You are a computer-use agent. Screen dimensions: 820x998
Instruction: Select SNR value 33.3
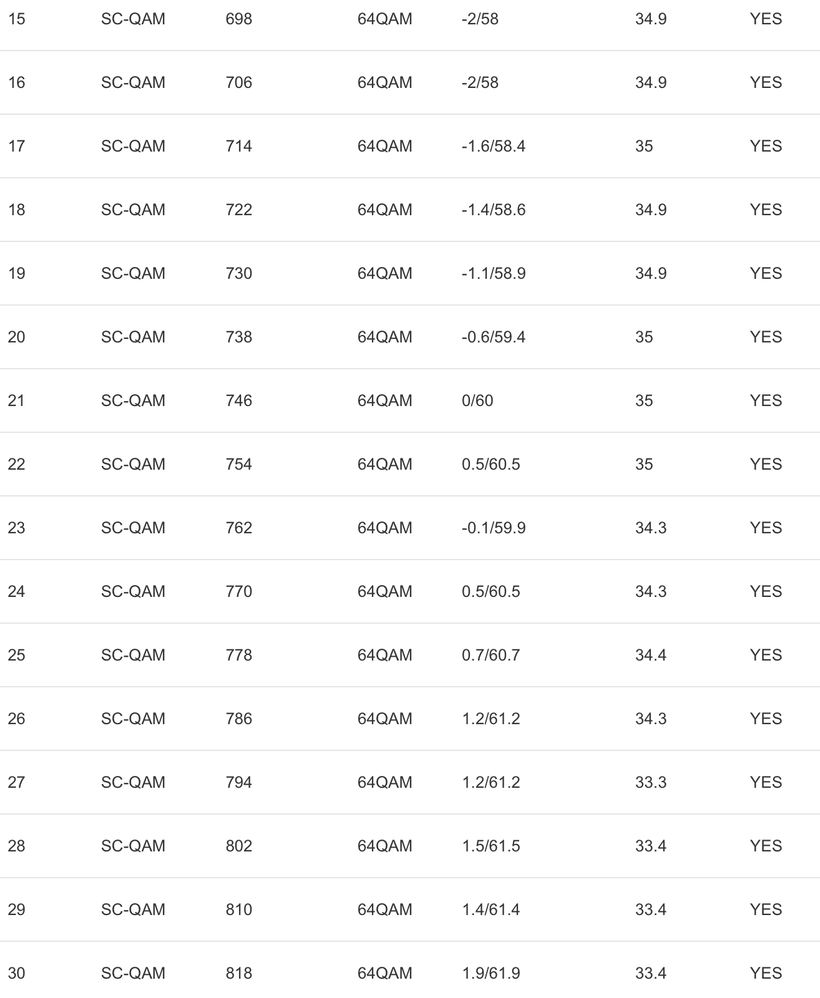[x=651, y=783]
